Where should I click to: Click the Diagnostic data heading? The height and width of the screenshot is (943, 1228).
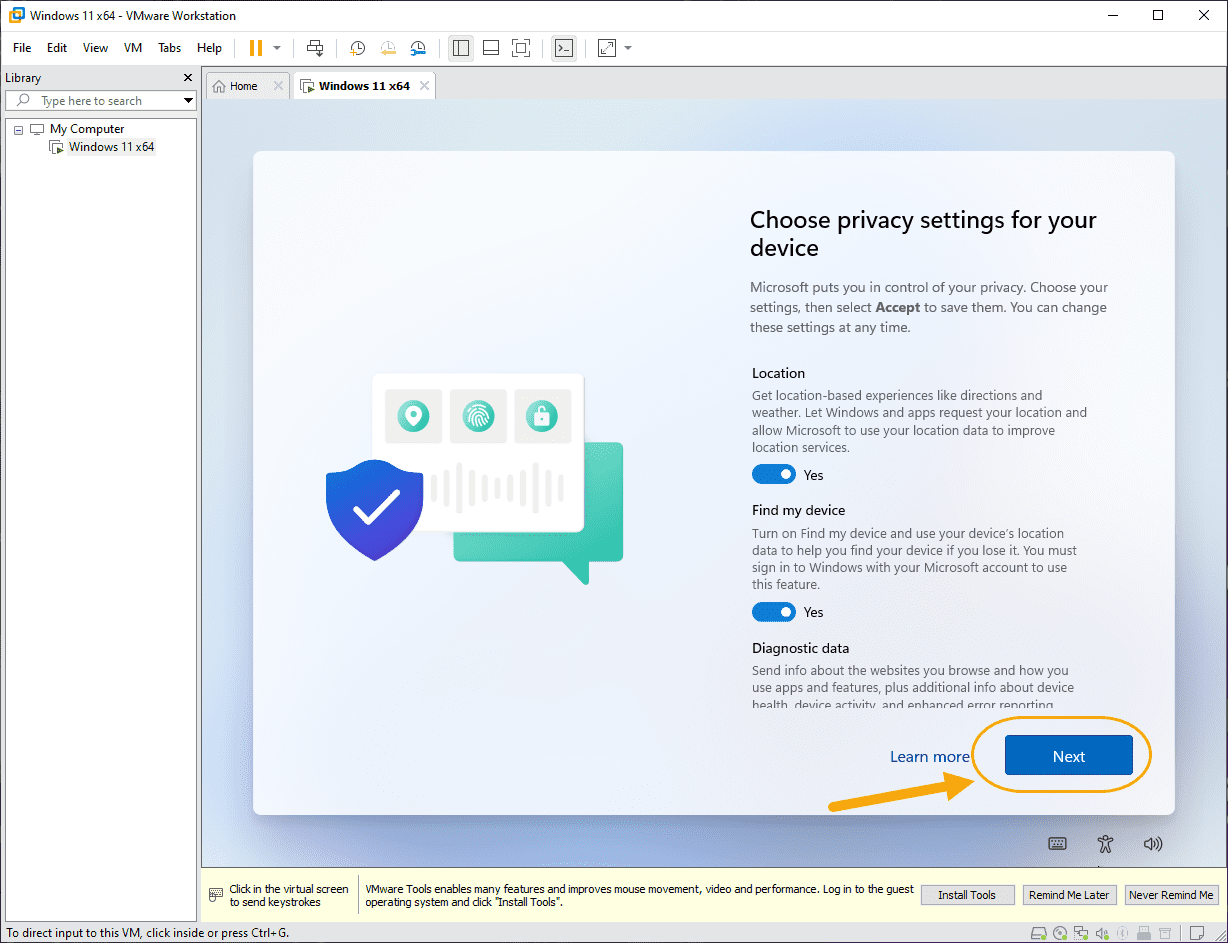point(800,648)
